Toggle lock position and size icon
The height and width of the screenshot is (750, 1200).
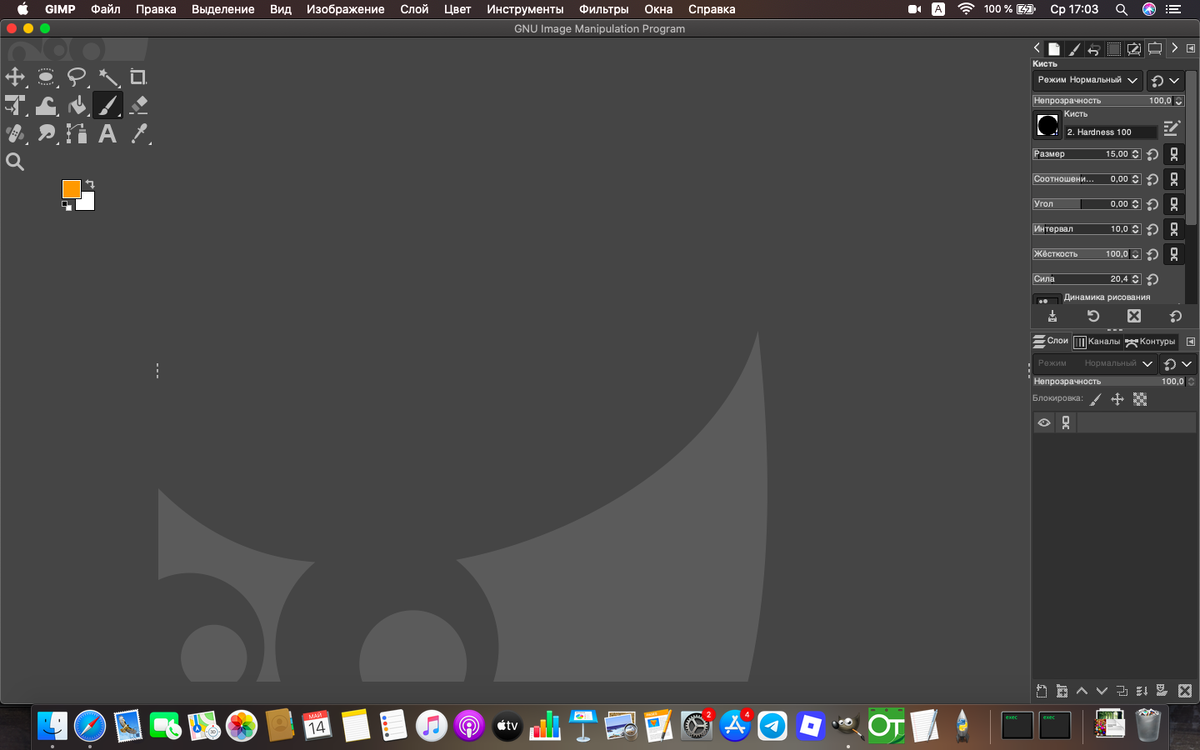point(1118,399)
